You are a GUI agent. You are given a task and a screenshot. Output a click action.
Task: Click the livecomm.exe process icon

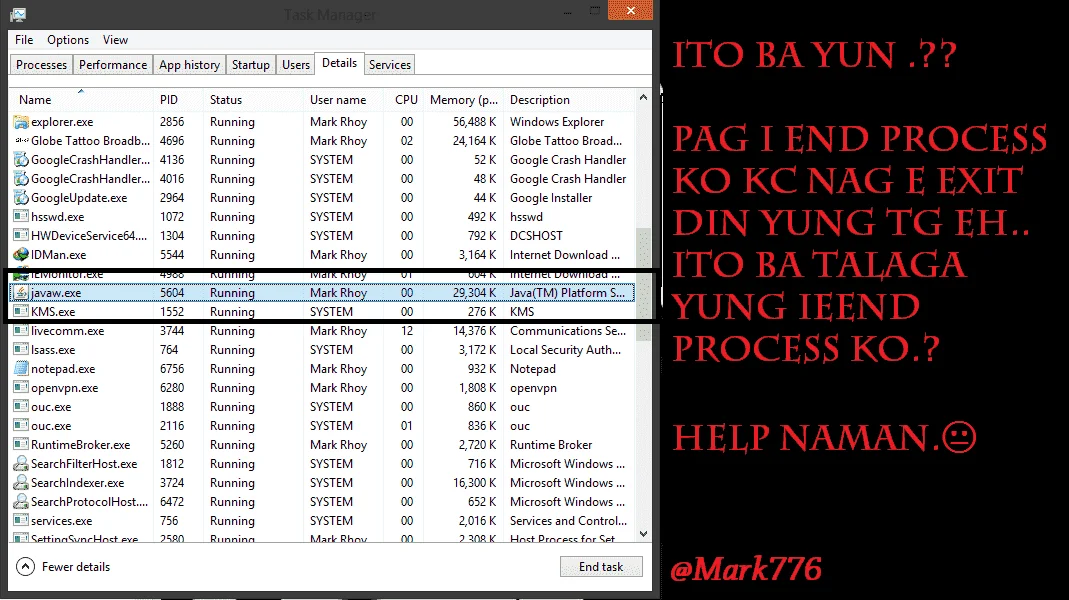[21, 331]
